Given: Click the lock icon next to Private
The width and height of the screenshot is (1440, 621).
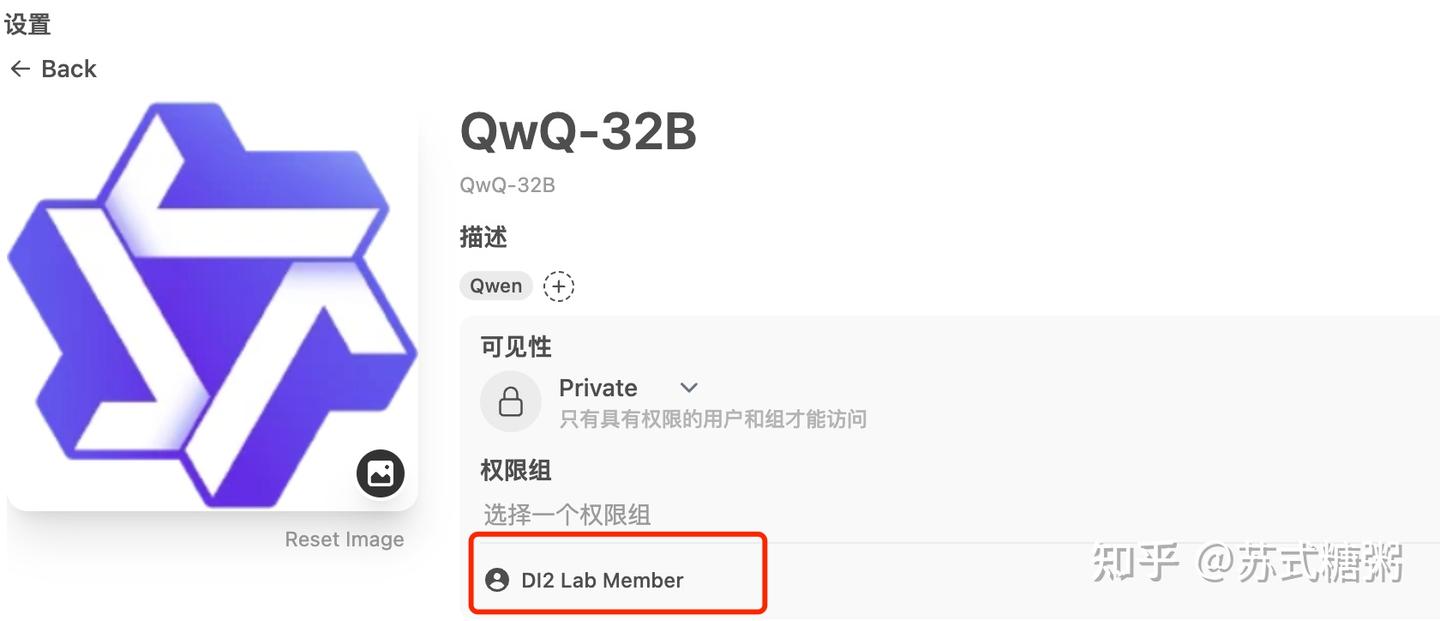Looking at the screenshot, I should pyautogui.click(x=511, y=401).
